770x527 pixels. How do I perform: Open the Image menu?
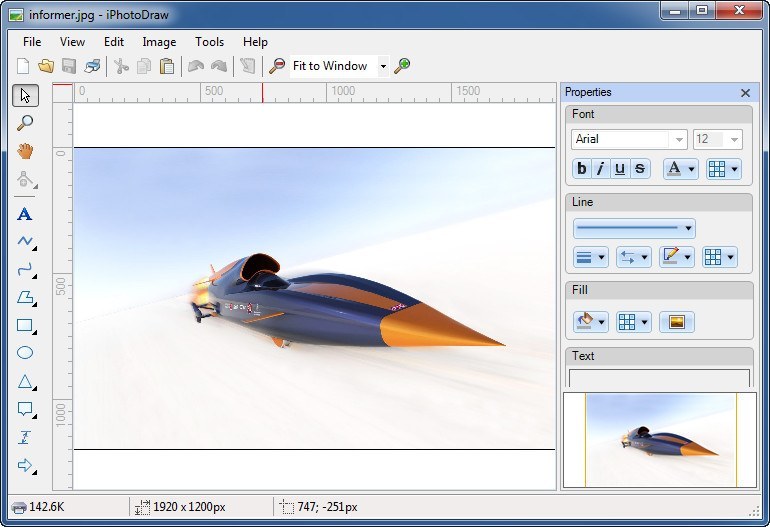159,42
